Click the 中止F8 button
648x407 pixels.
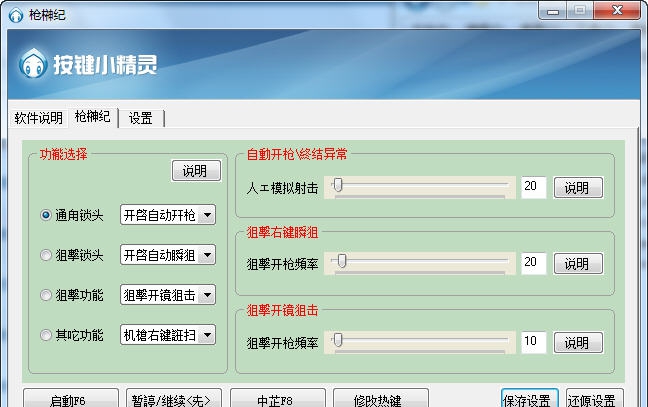pyautogui.click(x=277, y=399)
